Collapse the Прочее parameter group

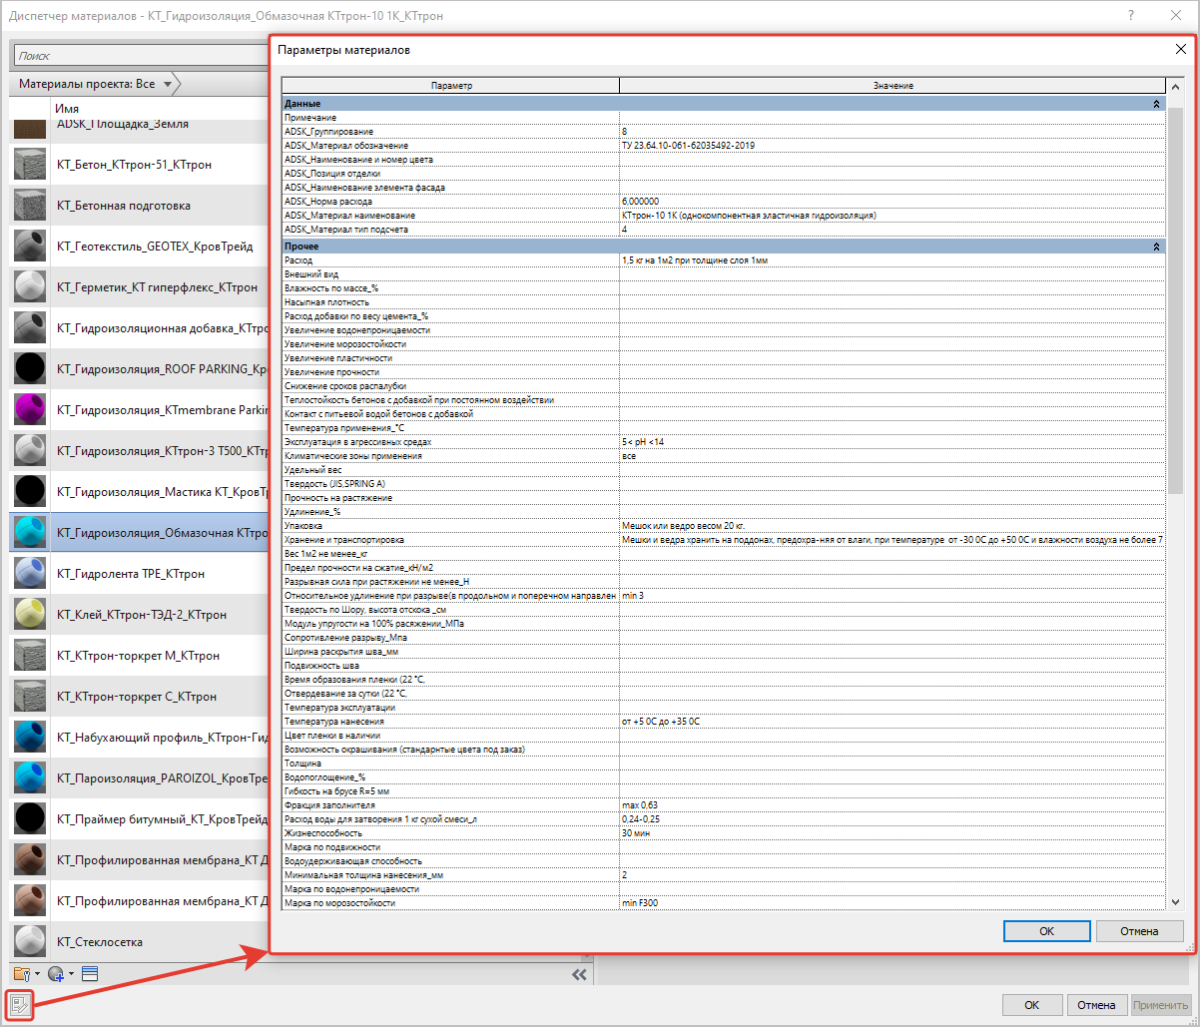click(x=1156, y=246)
